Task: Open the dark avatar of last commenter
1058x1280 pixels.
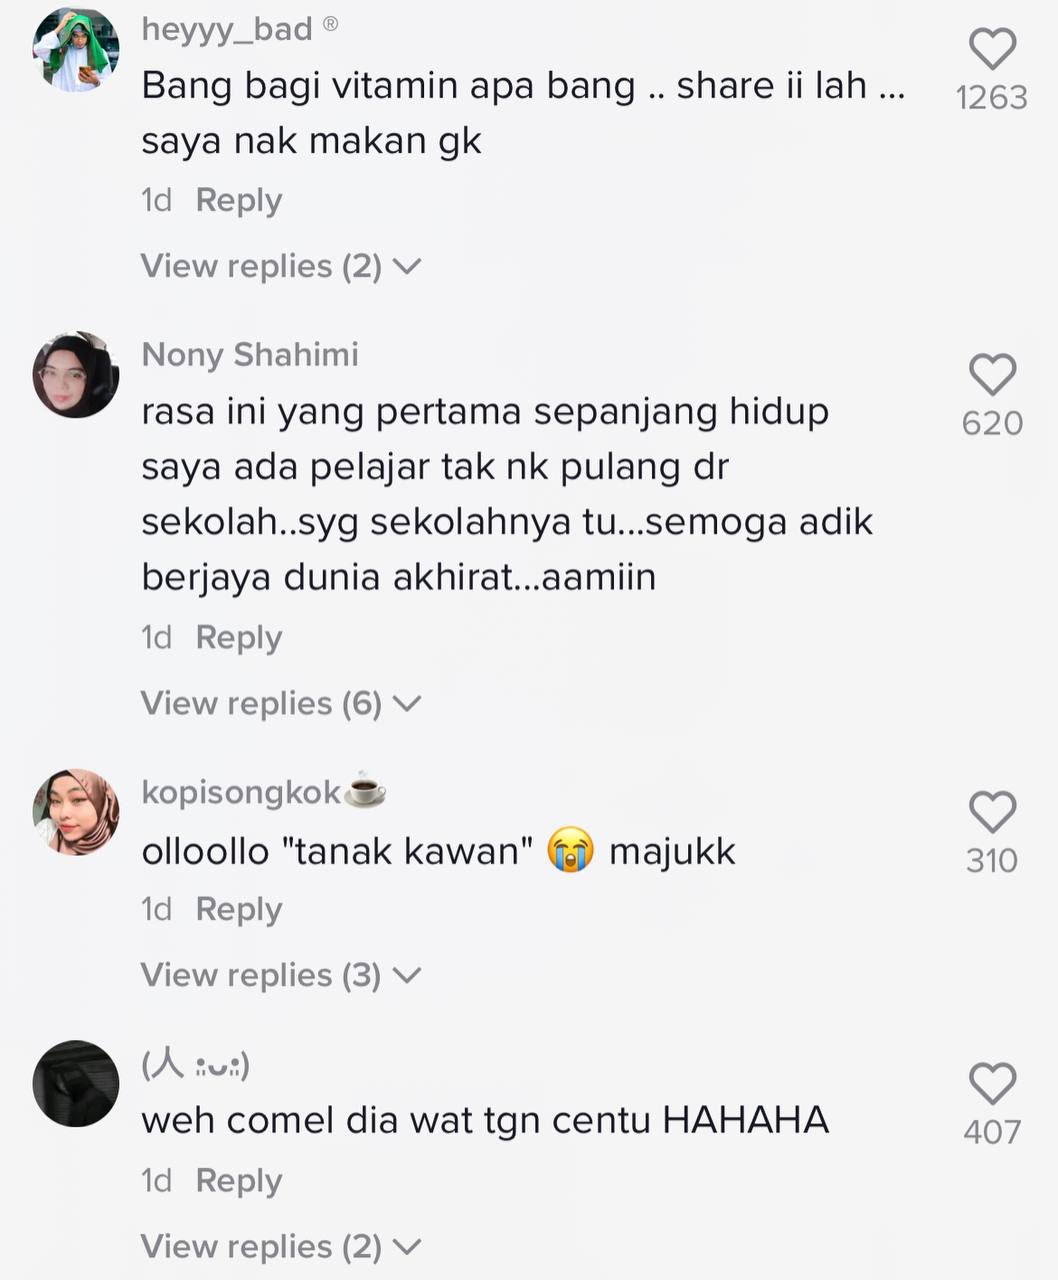Action: pos(76,1083)
